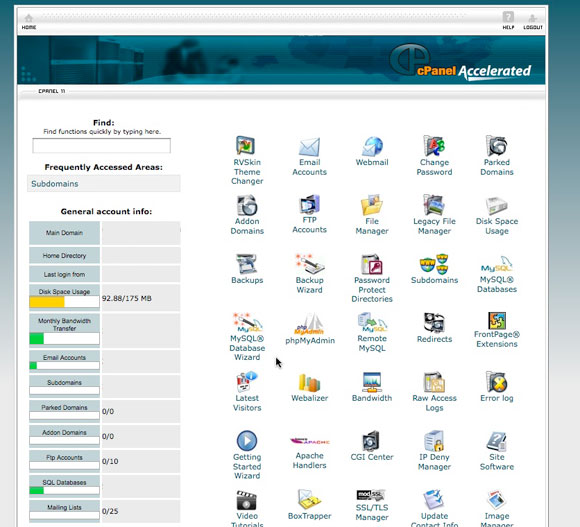Open SSL/TLS Manager icon

372,496
